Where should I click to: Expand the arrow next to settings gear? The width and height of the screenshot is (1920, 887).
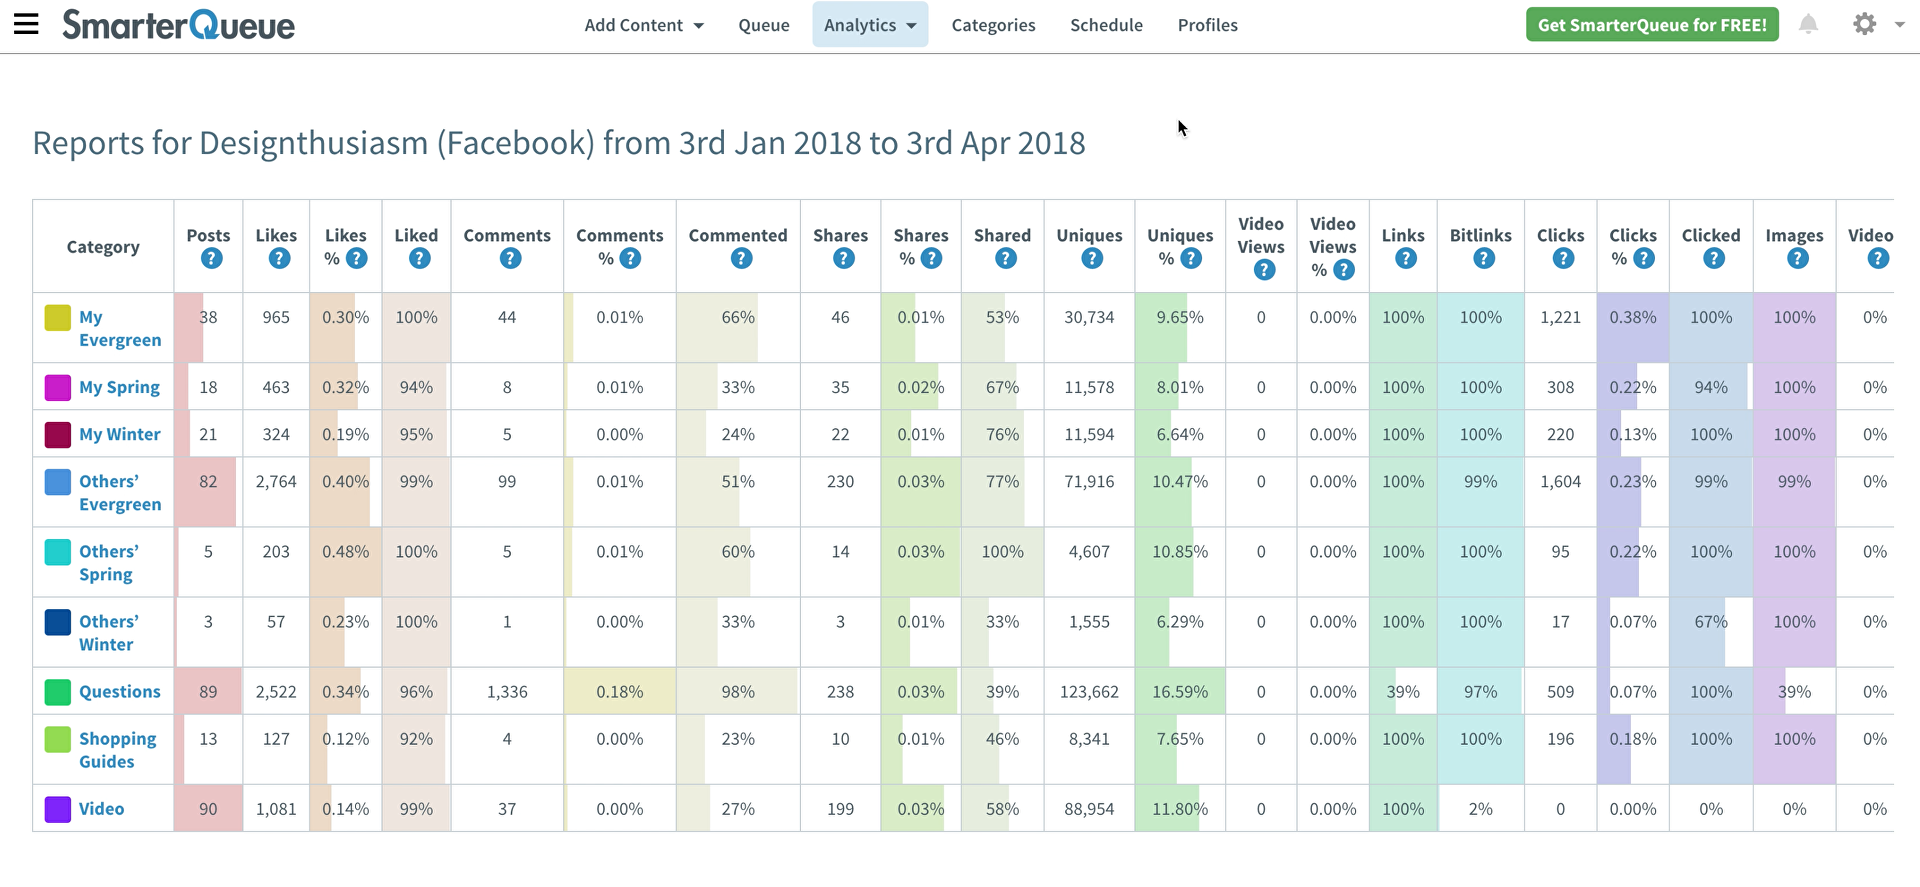click(x=1899, y=25)
